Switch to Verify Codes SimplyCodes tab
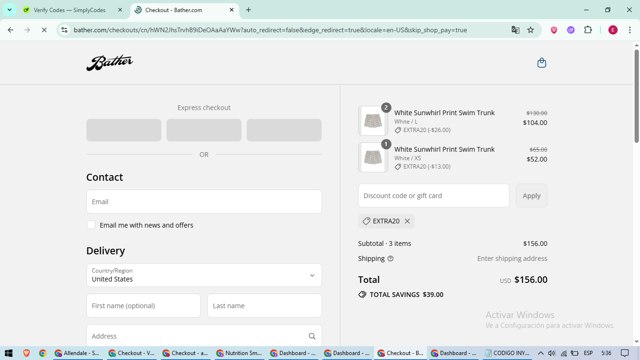This screenshot has height=360, width=640. (x=69, y=10)
